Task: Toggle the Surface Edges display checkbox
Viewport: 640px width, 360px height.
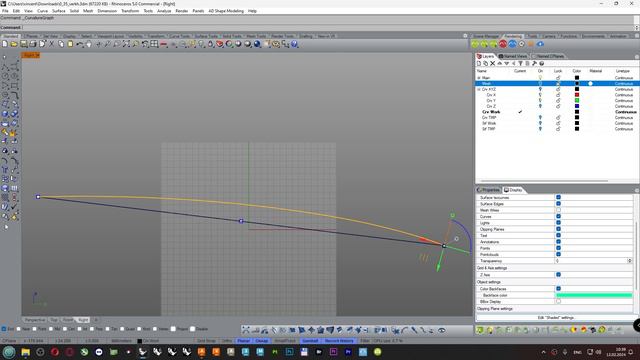Action: pos(558,204)
